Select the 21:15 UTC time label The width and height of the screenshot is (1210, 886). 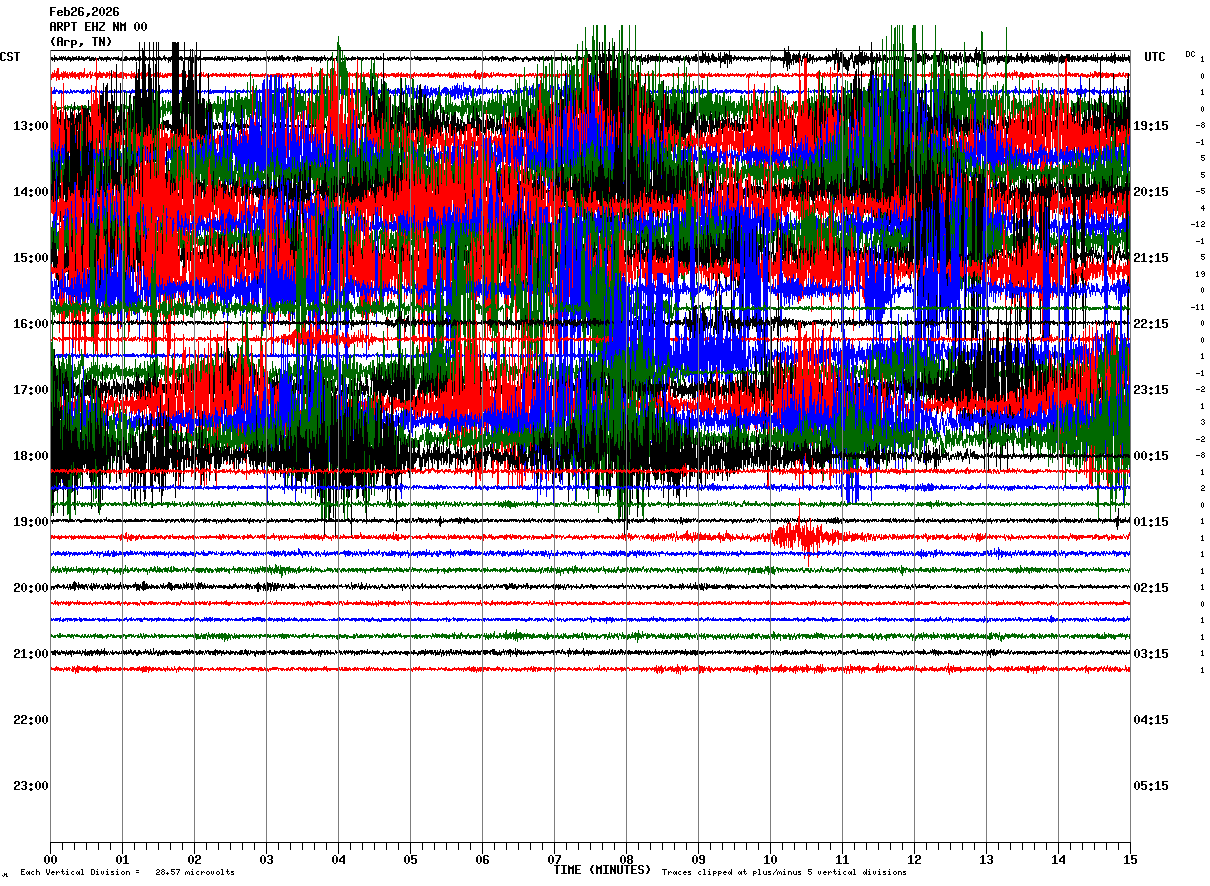[1151, 258]
